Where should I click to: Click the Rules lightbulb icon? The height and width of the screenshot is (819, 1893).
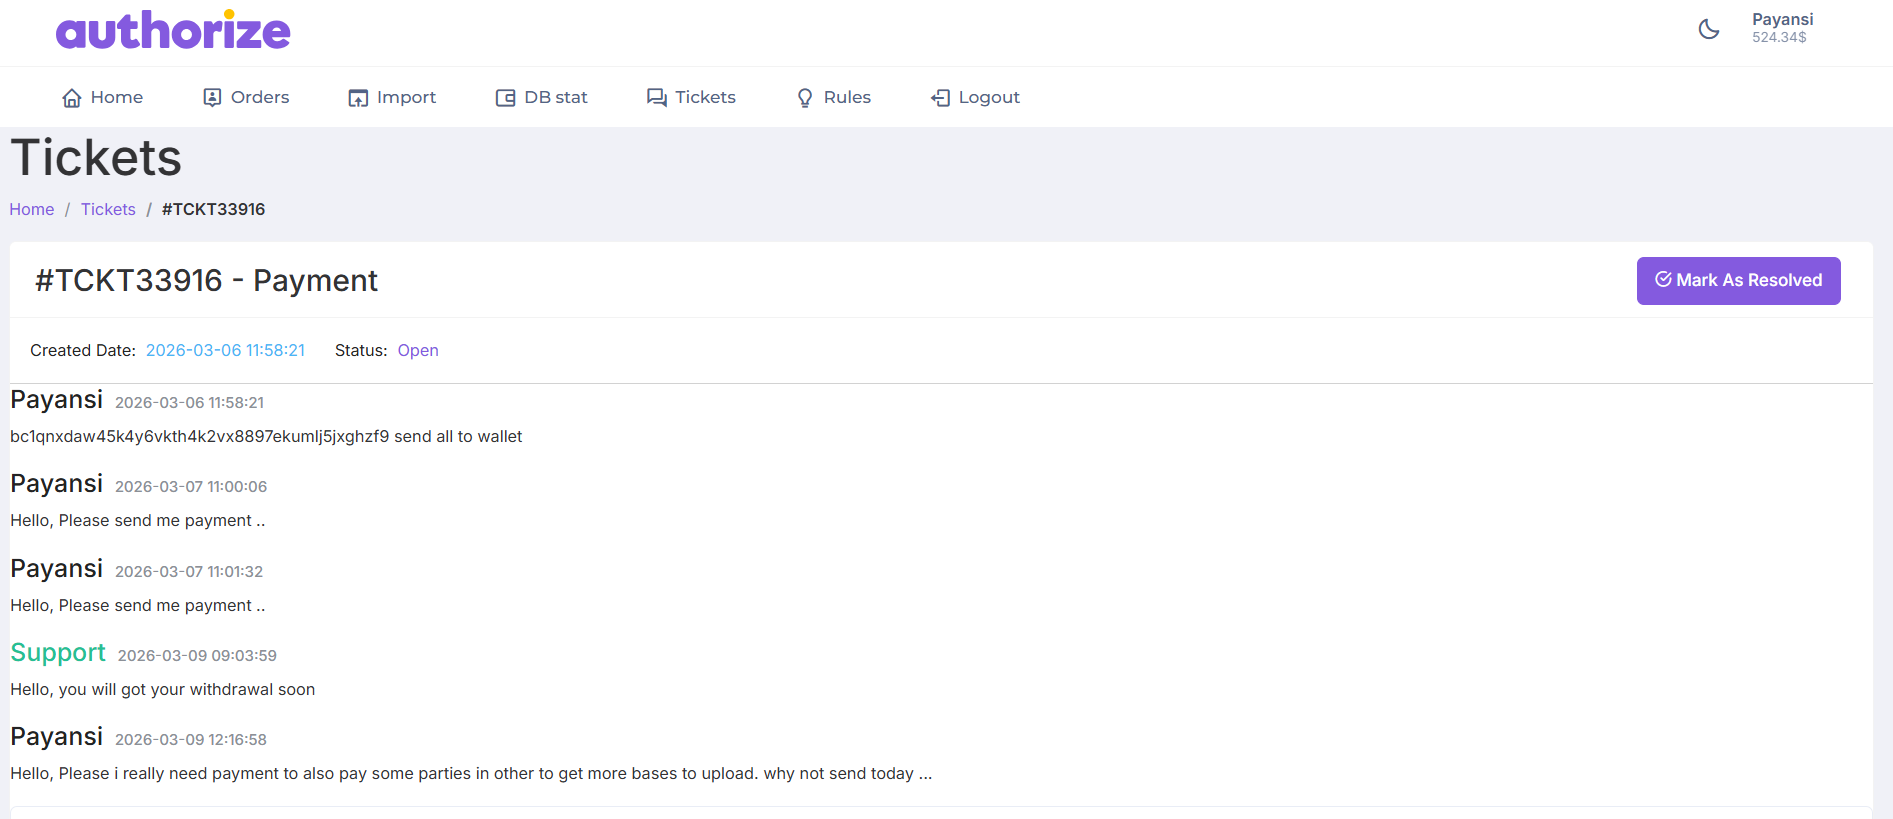point(805,98)
